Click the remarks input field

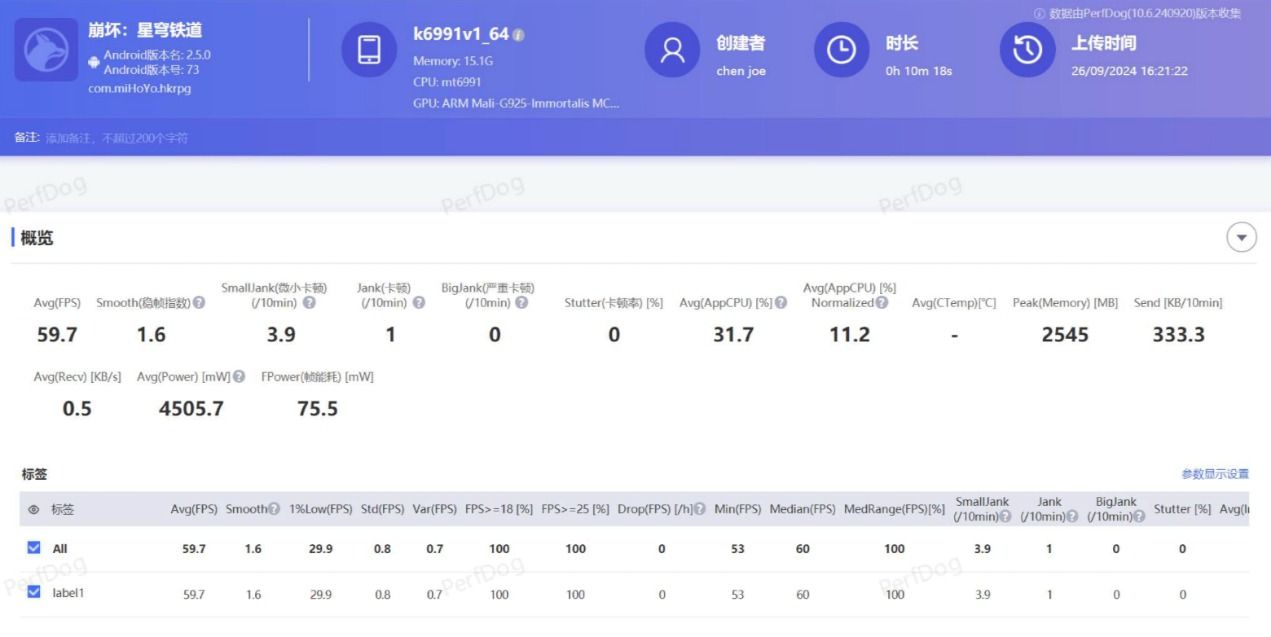117,138
